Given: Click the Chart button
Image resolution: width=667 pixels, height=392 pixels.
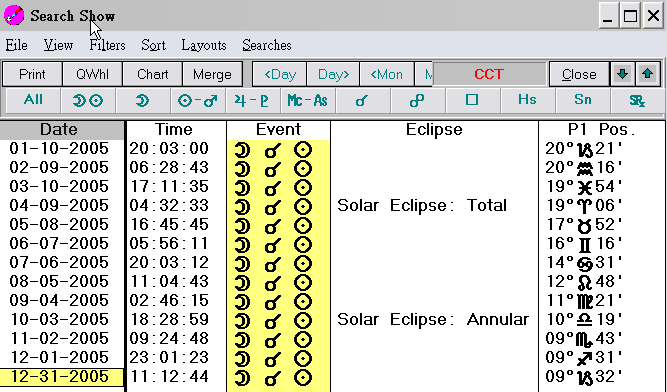Looking at the screenshot, I should (x=153, y=74).
